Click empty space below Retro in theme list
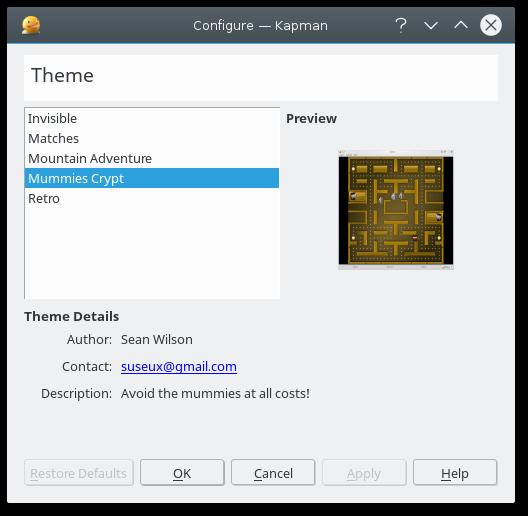Viewport: 528px width, 516px height. pos(152,253)
